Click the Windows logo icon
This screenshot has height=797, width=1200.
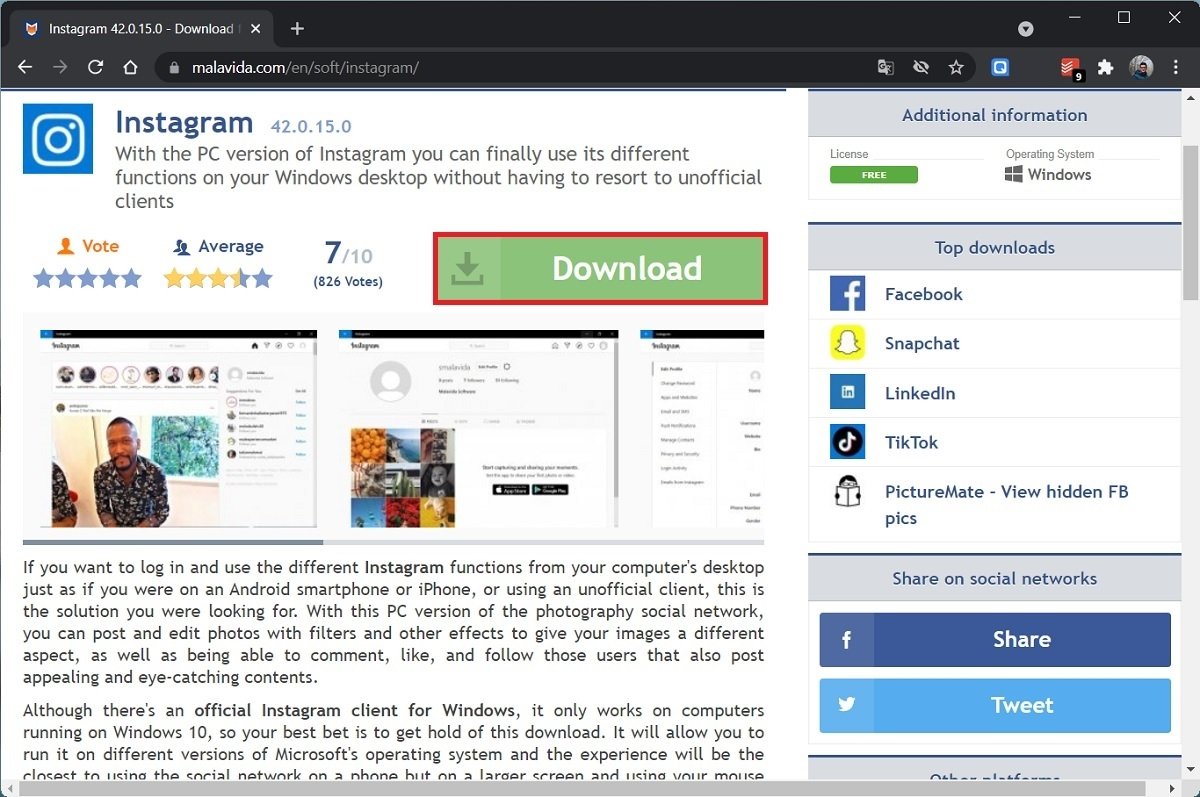[1014, 174]
